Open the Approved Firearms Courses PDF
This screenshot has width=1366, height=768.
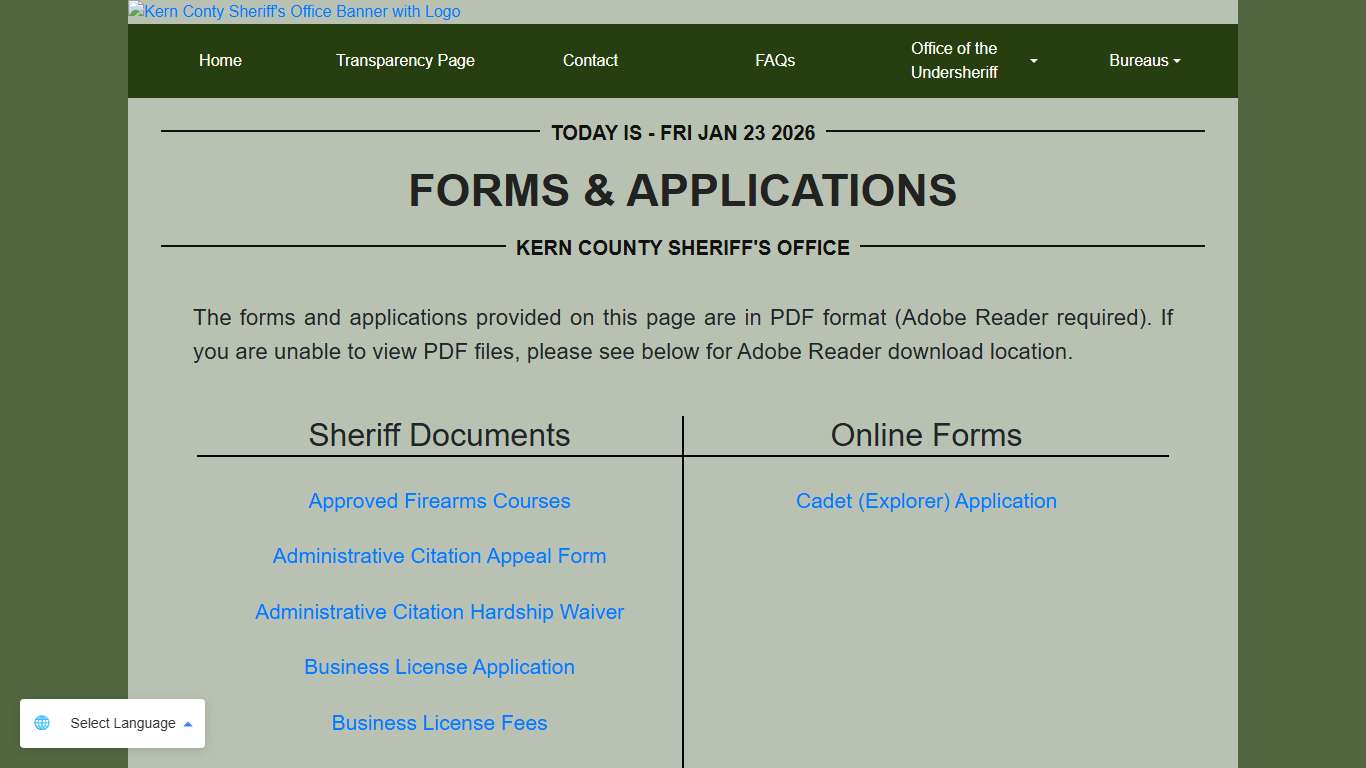tap(439, 501)
